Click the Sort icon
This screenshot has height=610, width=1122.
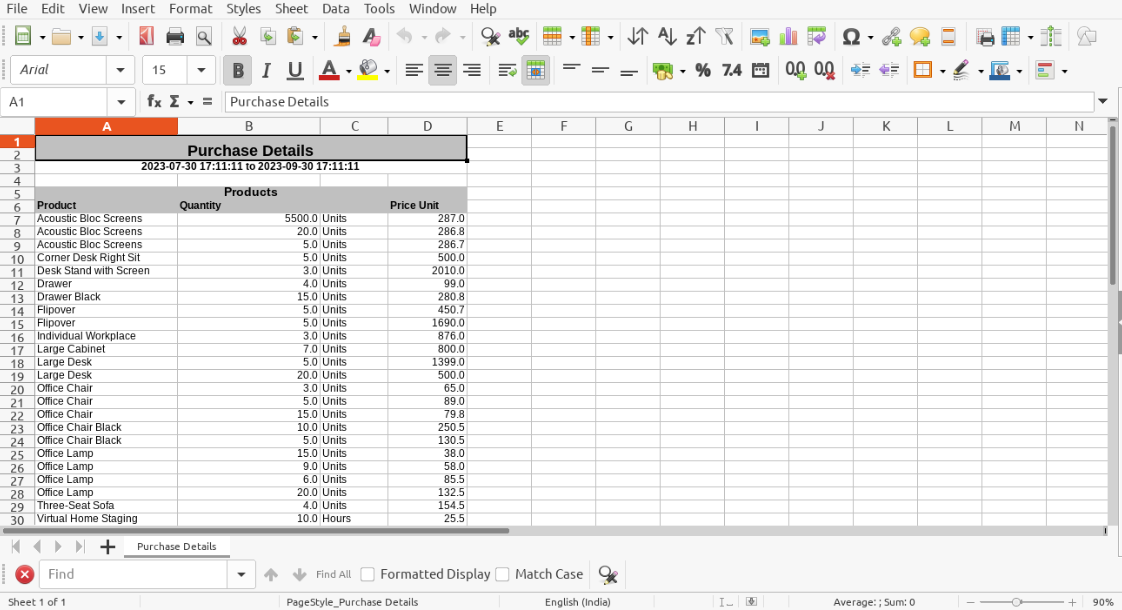tap(638, 36)
